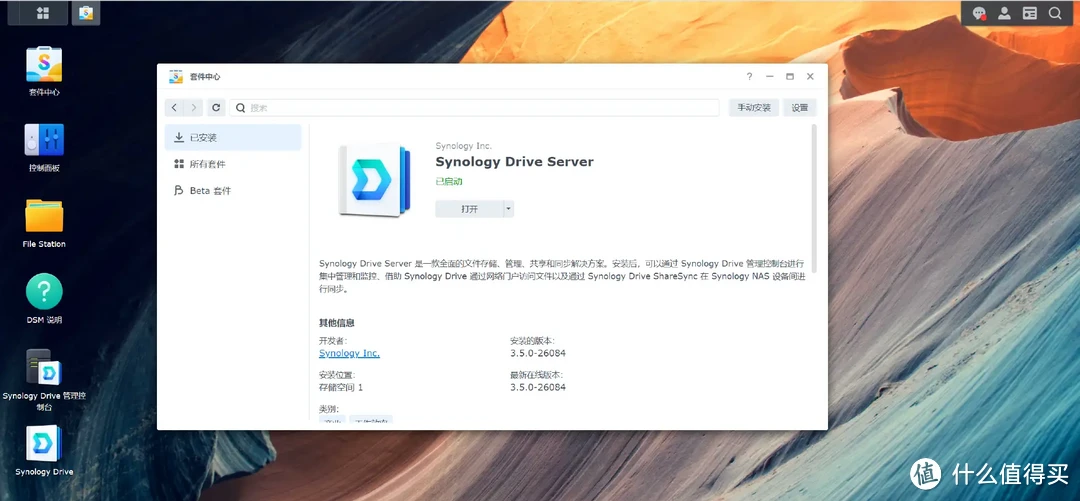
Task: Click the package details vertical scrollbar
Action: (x=815, y=198)
